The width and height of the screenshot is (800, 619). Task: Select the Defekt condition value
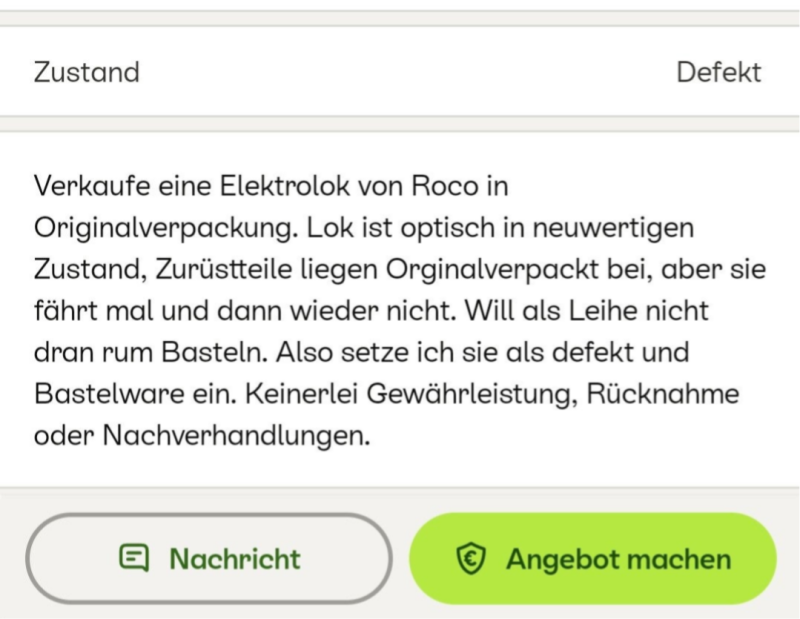(x=718, y=72)
